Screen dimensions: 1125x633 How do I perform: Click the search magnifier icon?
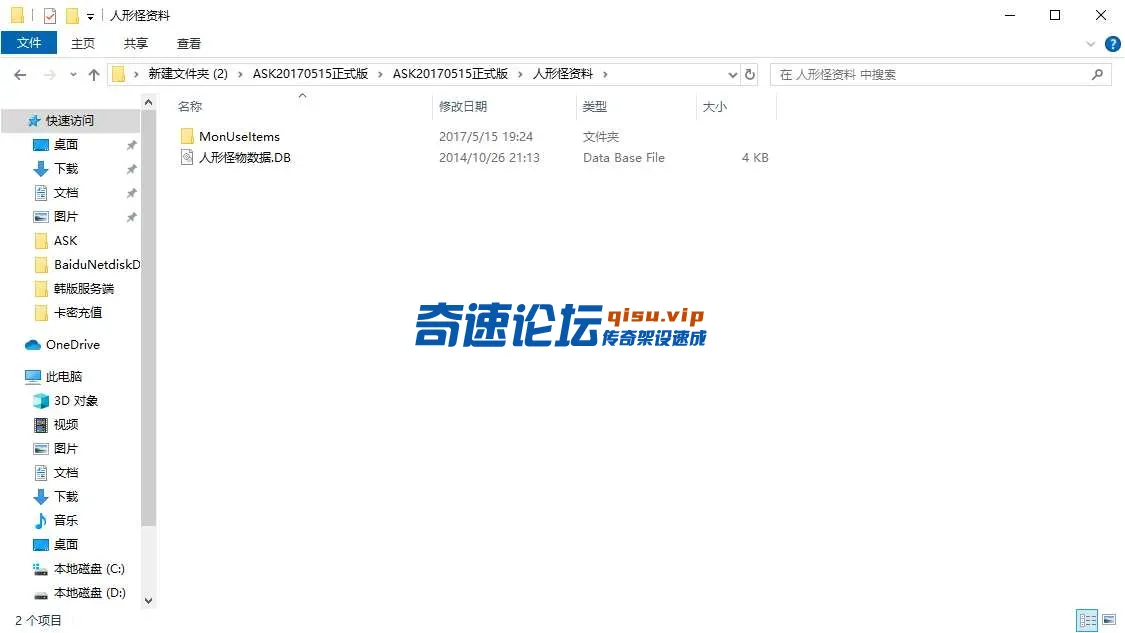click(x=1097, y=75)
